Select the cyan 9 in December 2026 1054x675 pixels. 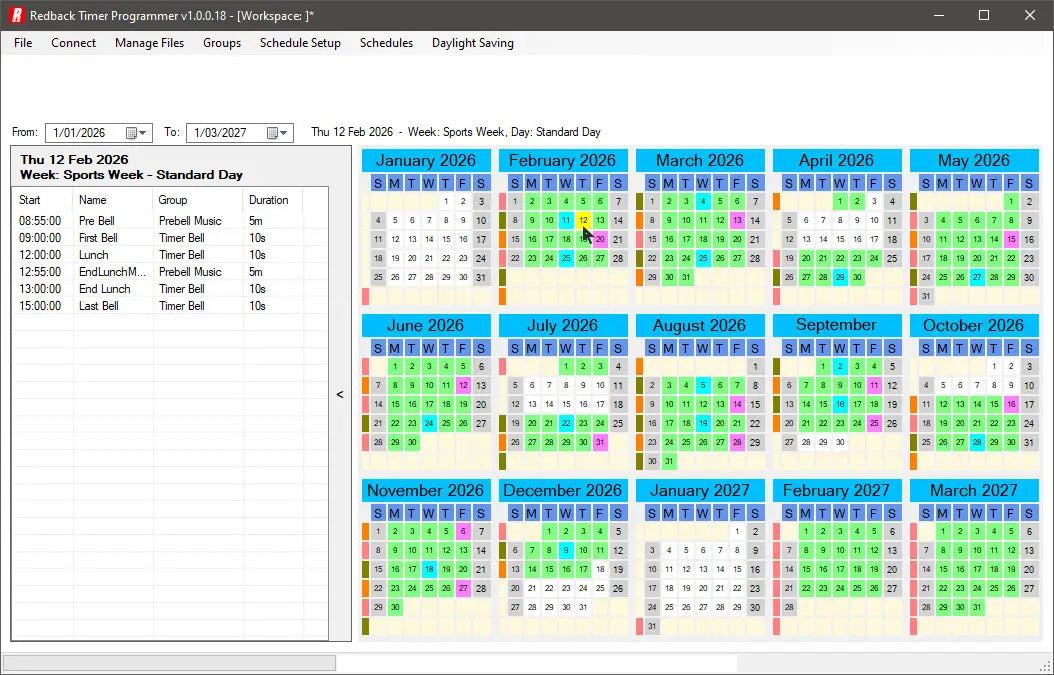[x=566, y=550]
